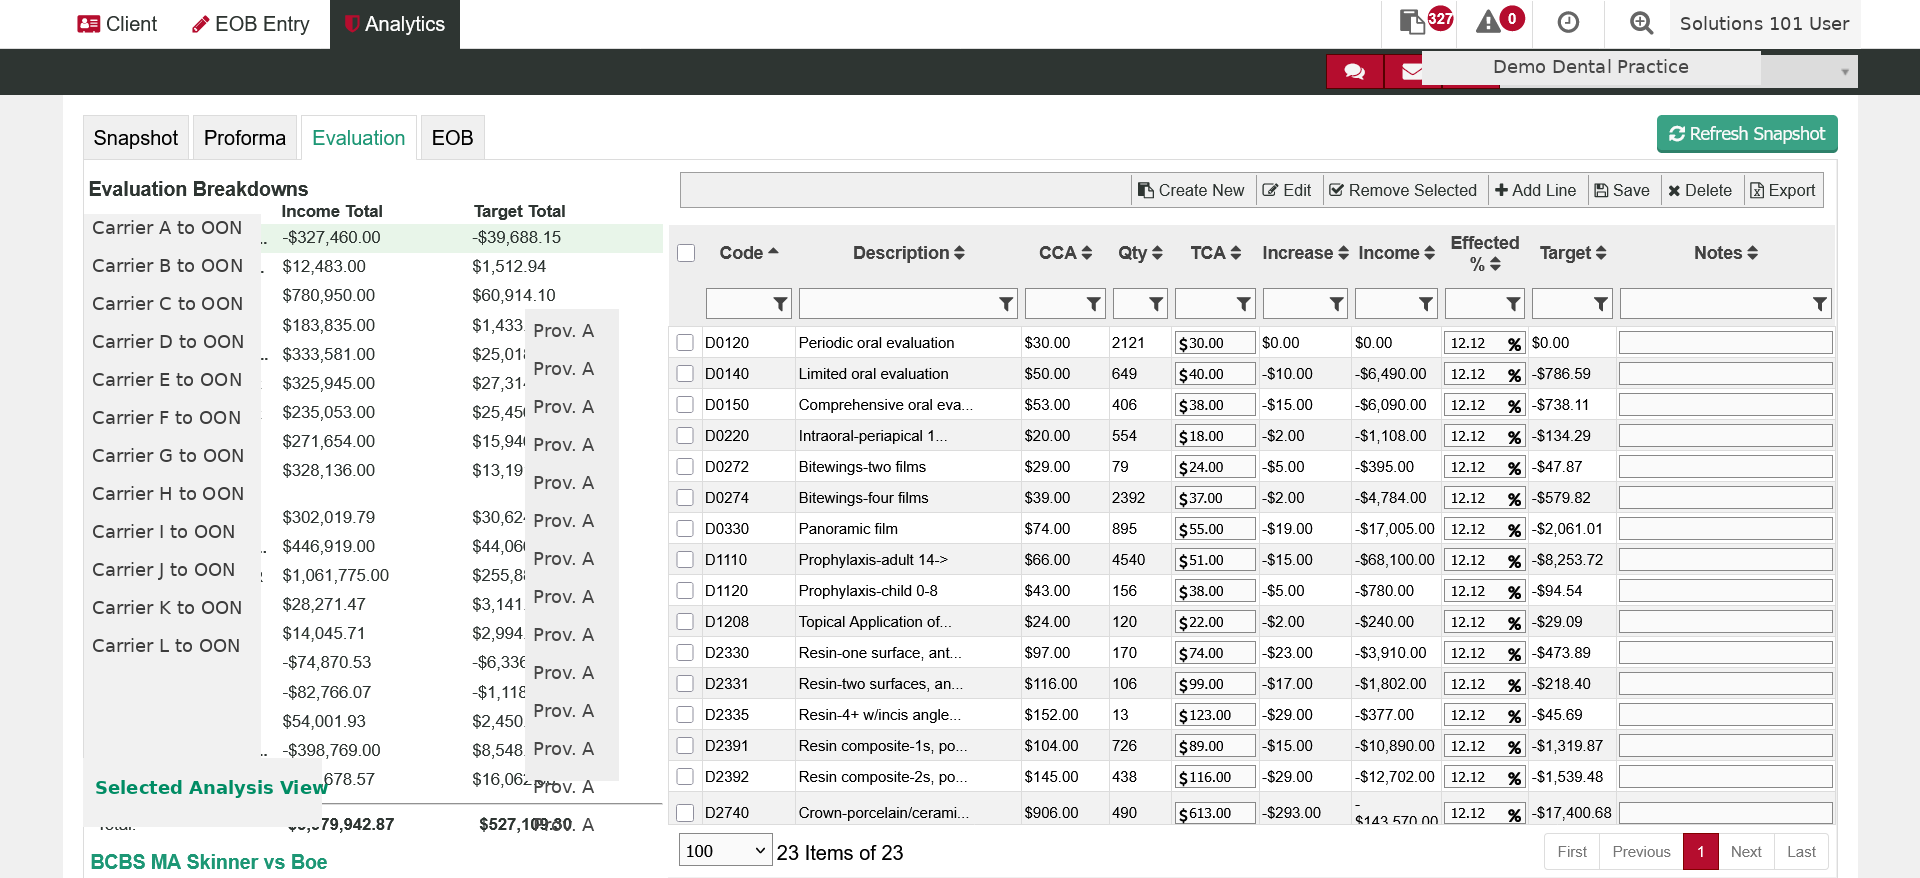The height and width of the screenshot is (878, 1920).
Task: Open the EOB Entry menu
Action: coord(251,24)
